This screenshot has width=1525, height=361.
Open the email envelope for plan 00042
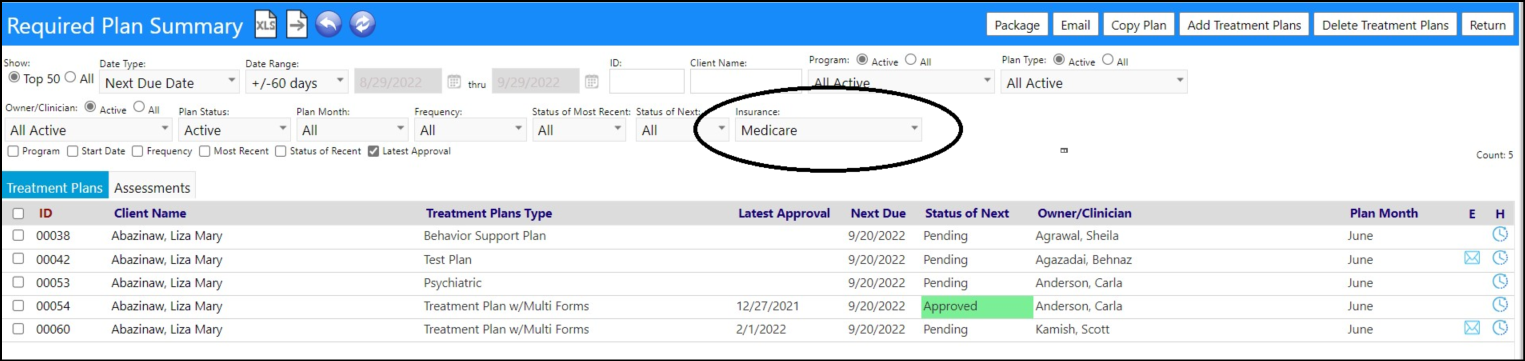1471,258
